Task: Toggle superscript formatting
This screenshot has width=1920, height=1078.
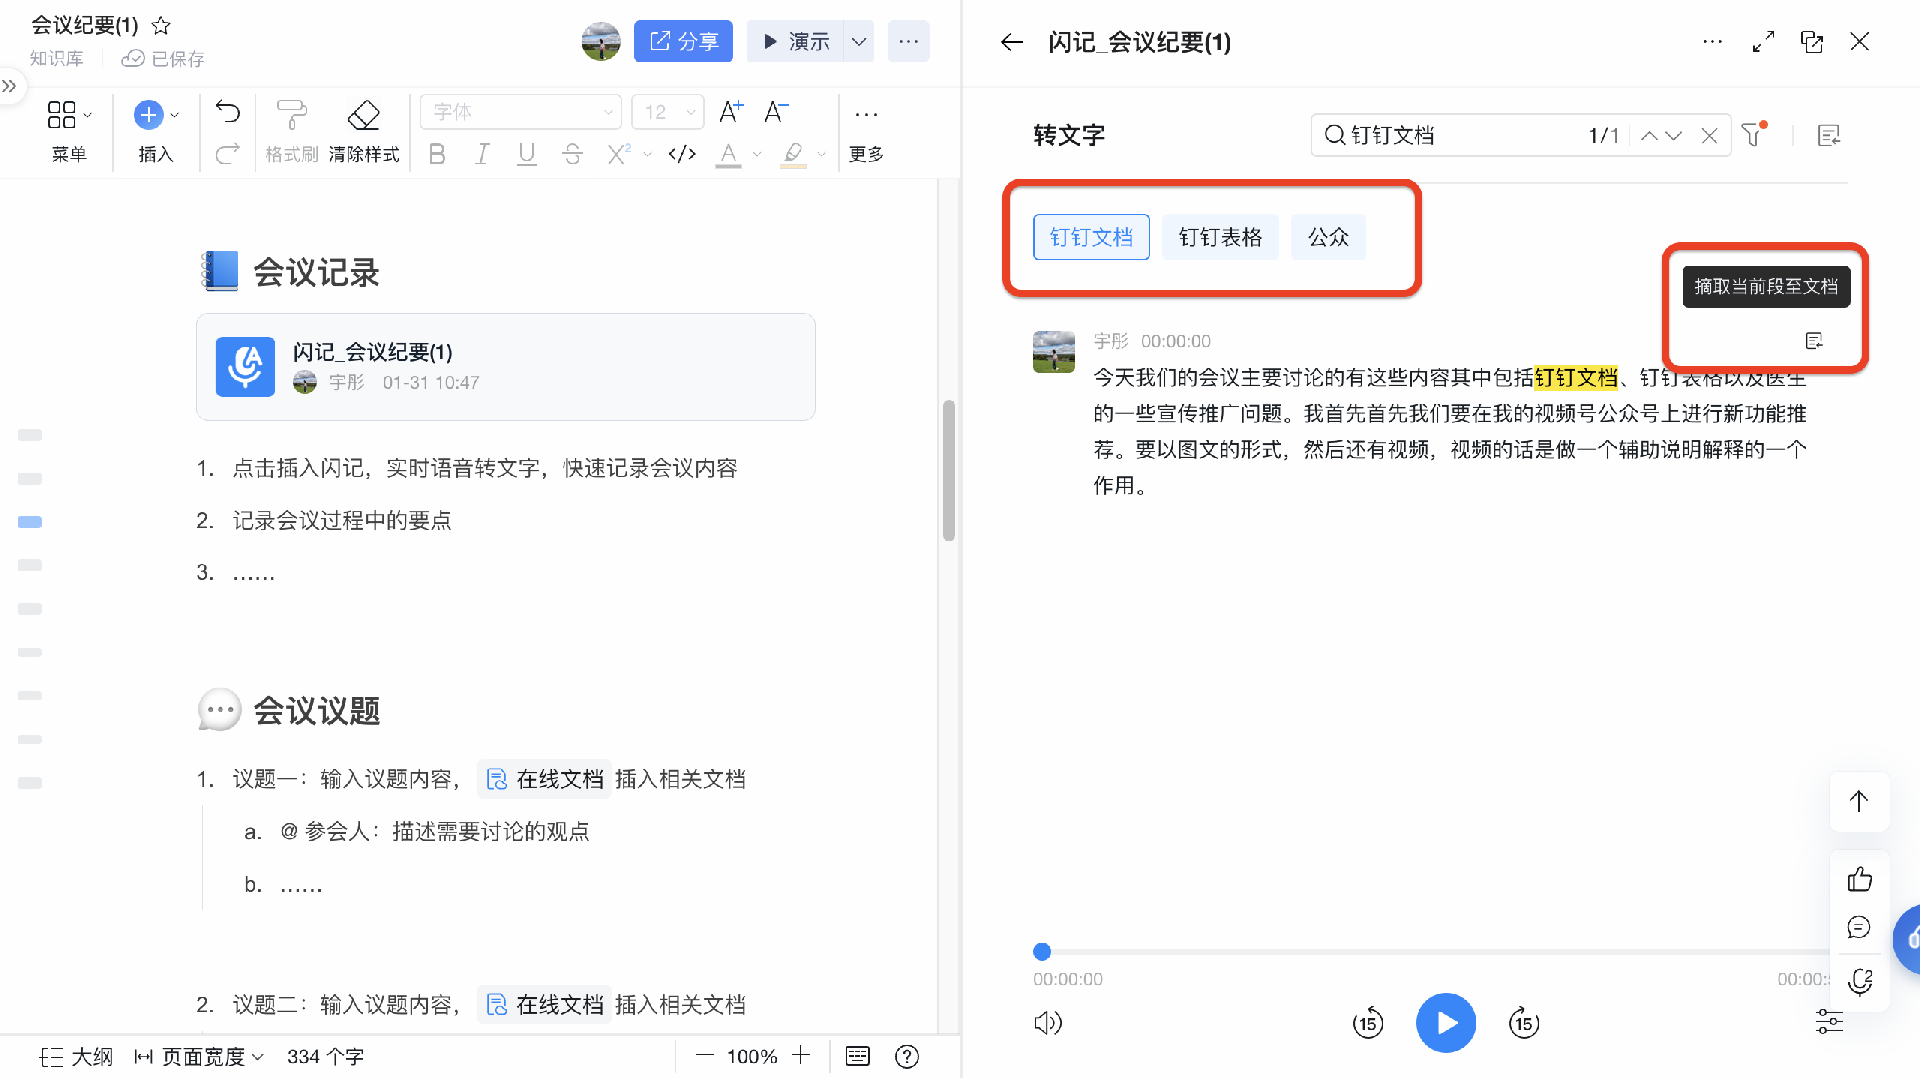Action: [x=619, y=154]
